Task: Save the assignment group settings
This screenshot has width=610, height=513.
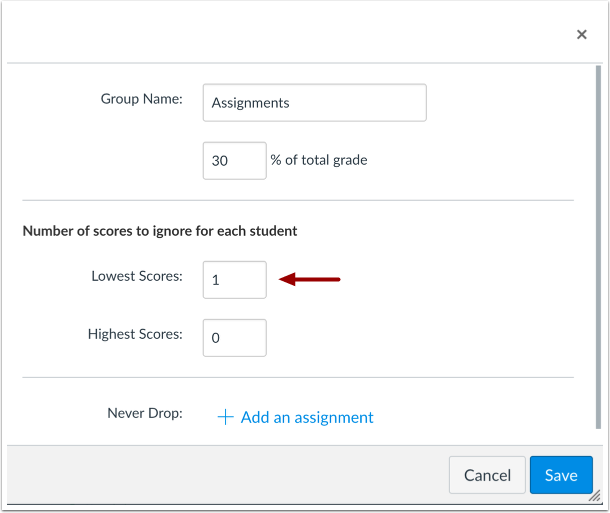Action: tap(561, 475)
